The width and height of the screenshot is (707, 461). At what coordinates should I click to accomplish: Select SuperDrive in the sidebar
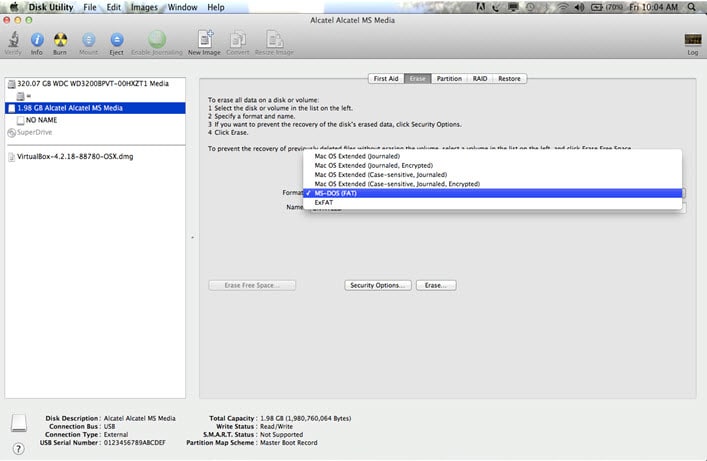[95, 133]
